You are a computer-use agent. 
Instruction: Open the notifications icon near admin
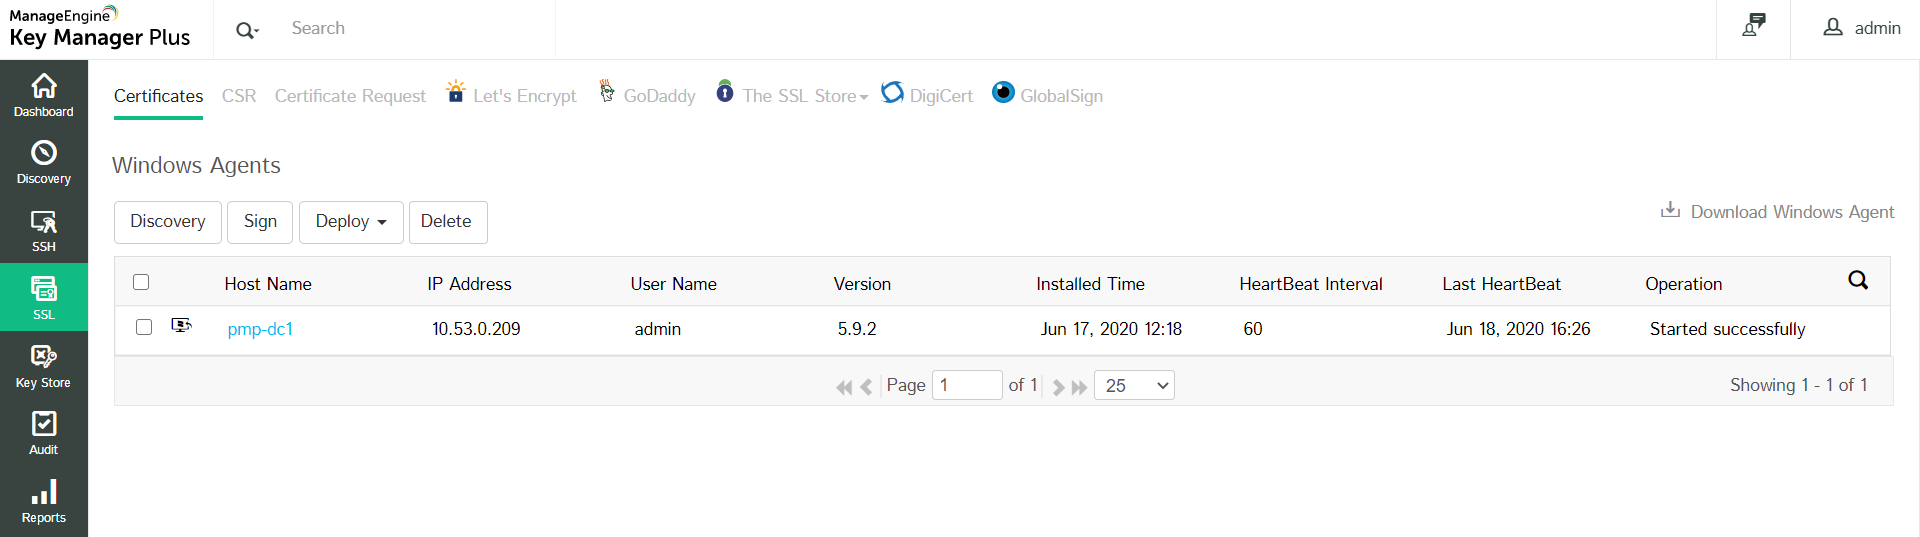pos(1754,27)
